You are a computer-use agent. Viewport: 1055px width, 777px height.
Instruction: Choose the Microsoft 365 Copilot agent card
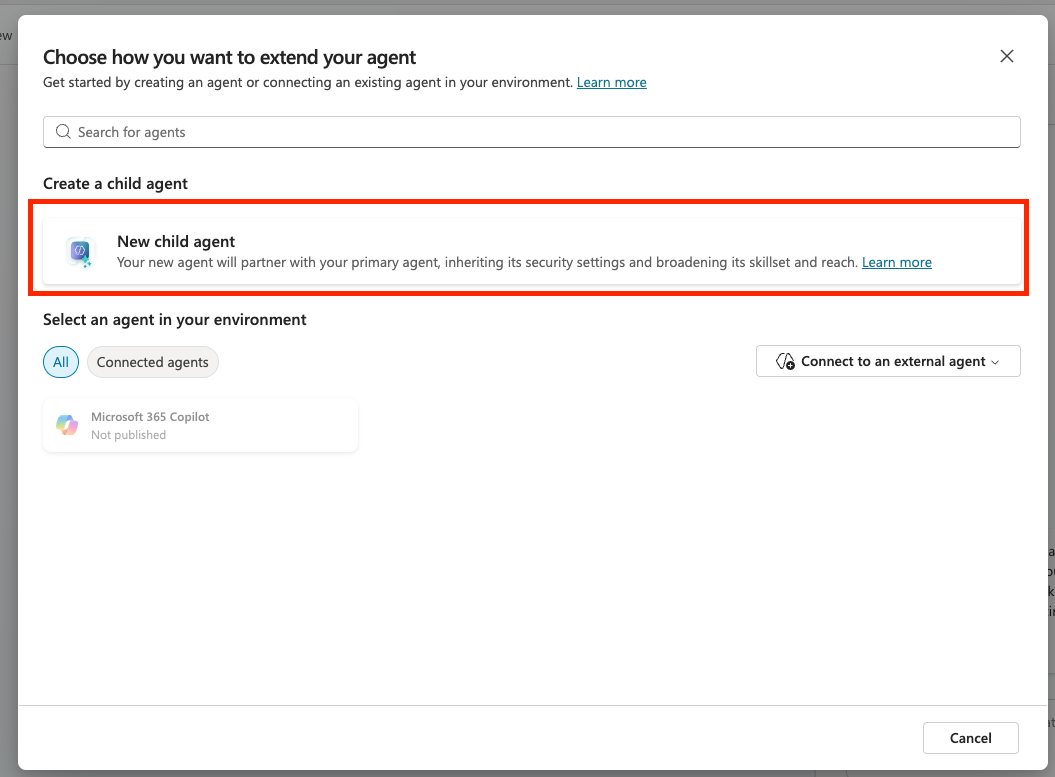coord(200,425)
